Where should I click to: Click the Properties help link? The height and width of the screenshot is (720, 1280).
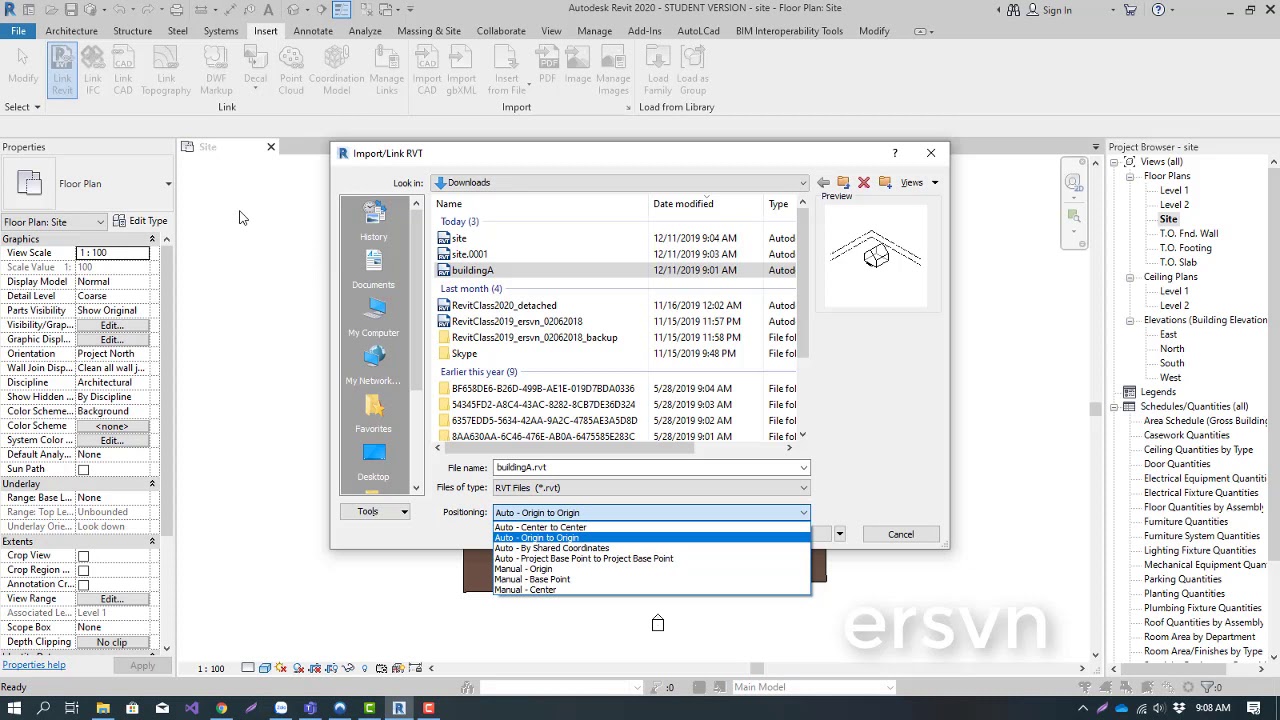(x=34, y=665)
